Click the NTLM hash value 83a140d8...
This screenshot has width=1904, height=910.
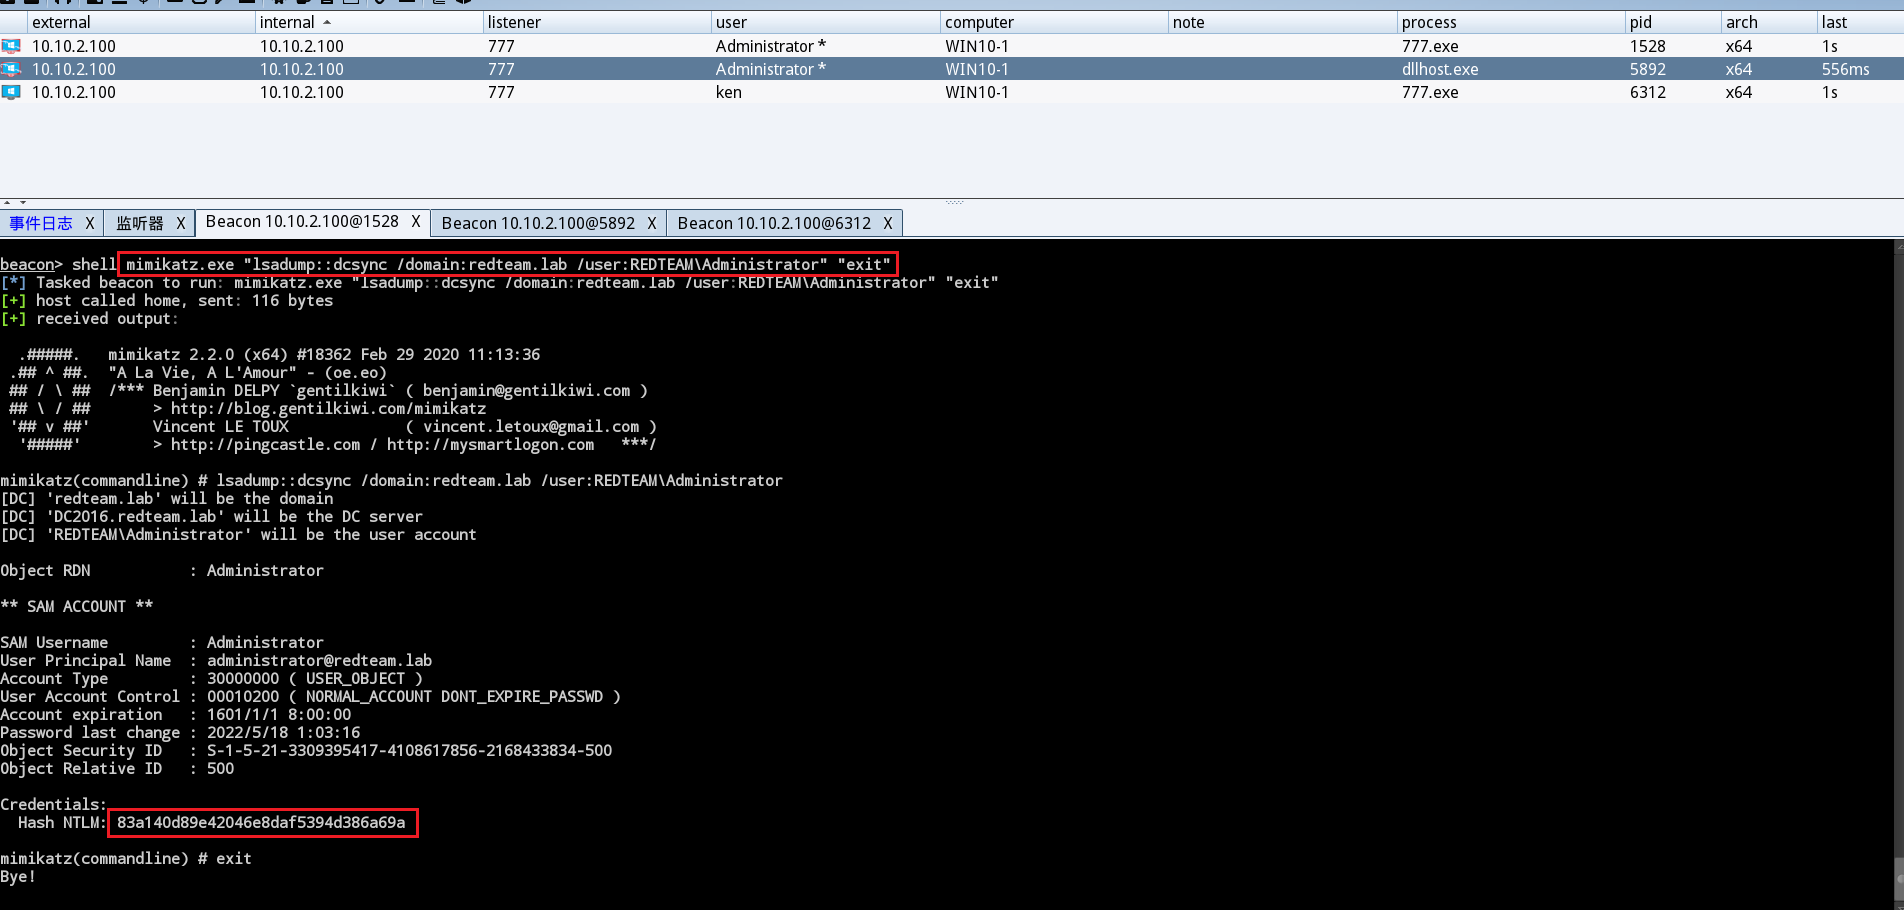(261, 822)
